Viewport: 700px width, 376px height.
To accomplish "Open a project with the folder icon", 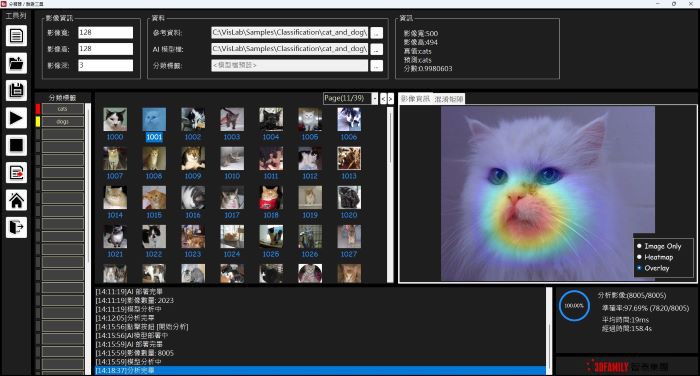I will tap(16, 63).
